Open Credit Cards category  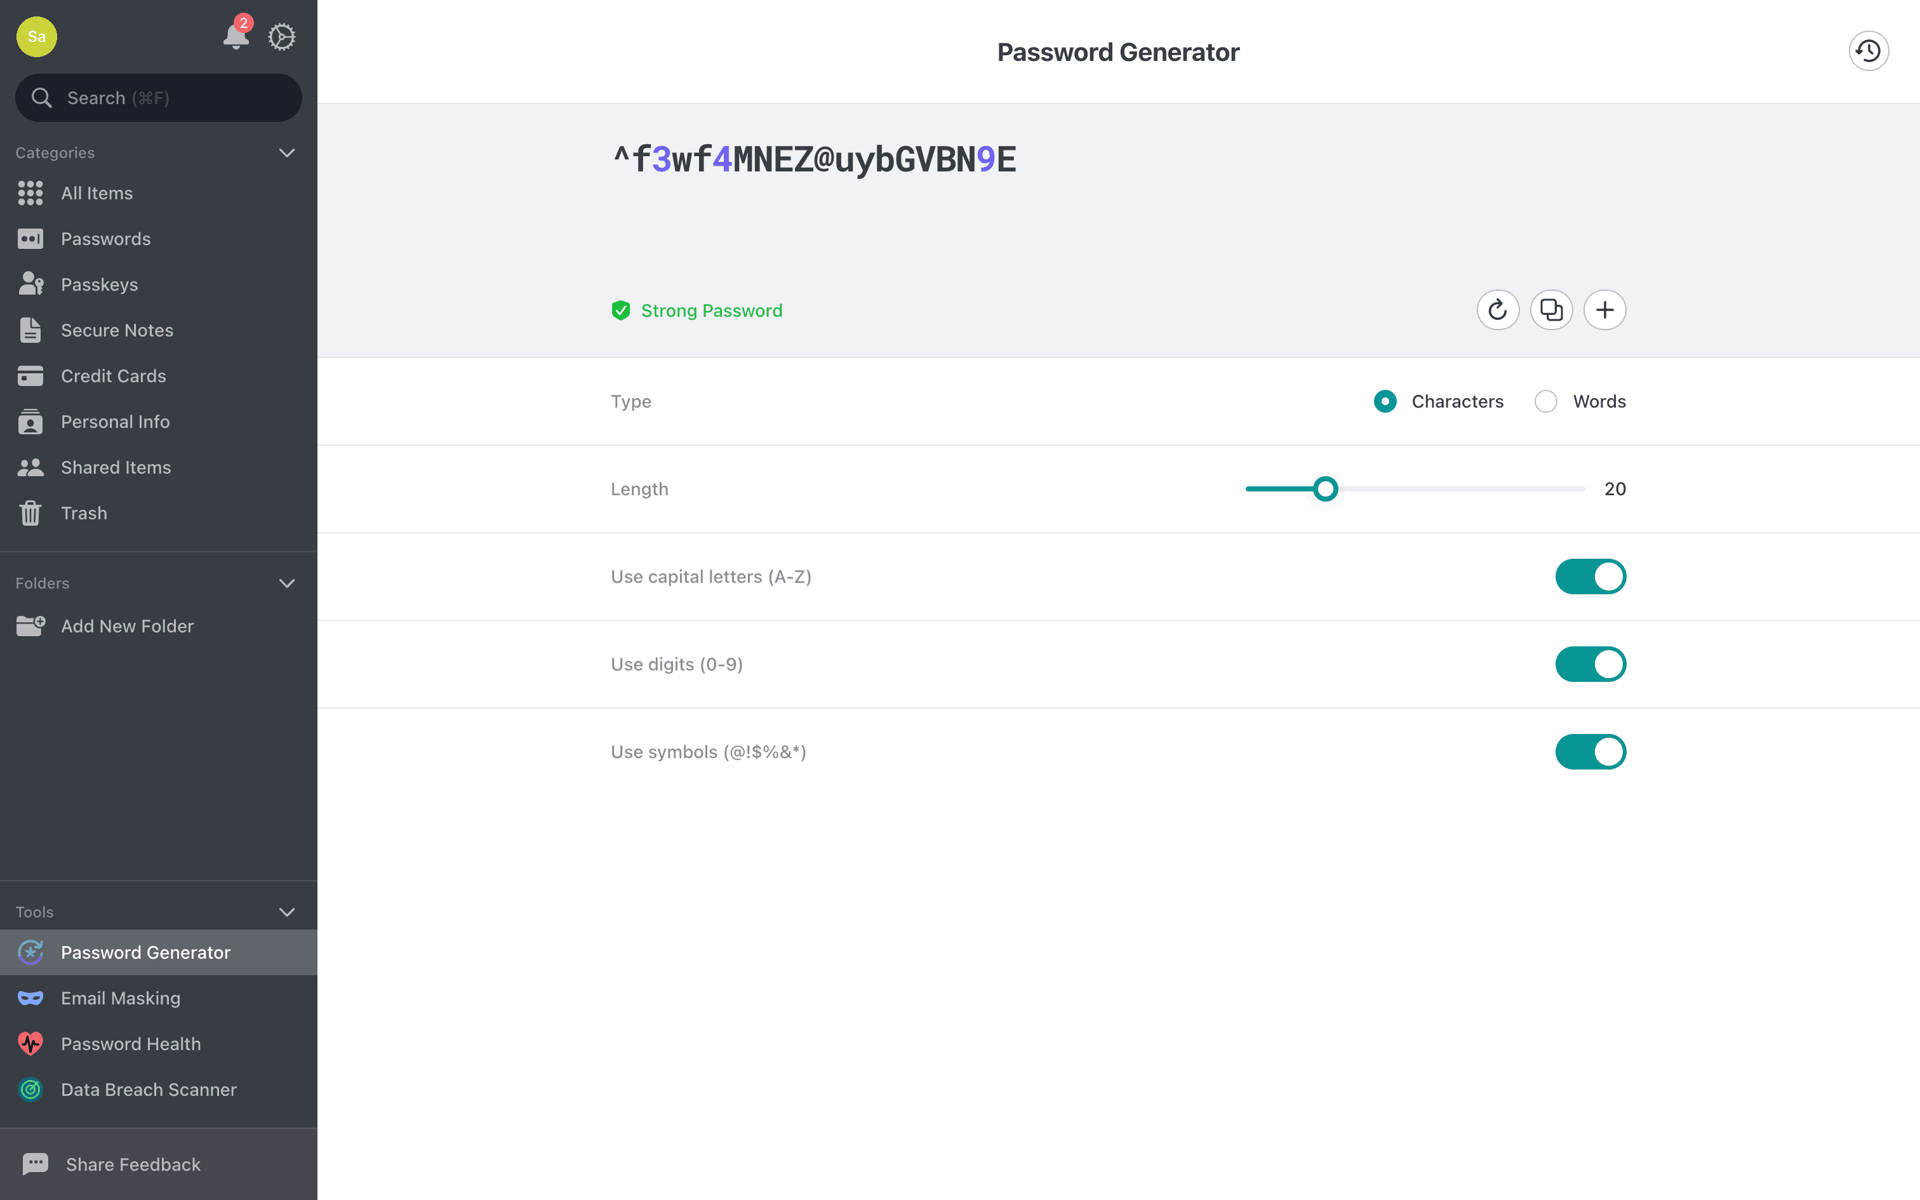tap(113, 376)
